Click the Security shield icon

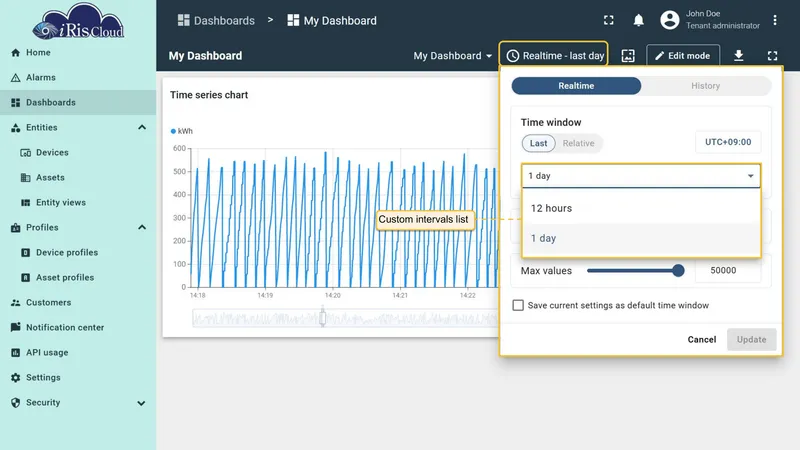coord(15,403)
